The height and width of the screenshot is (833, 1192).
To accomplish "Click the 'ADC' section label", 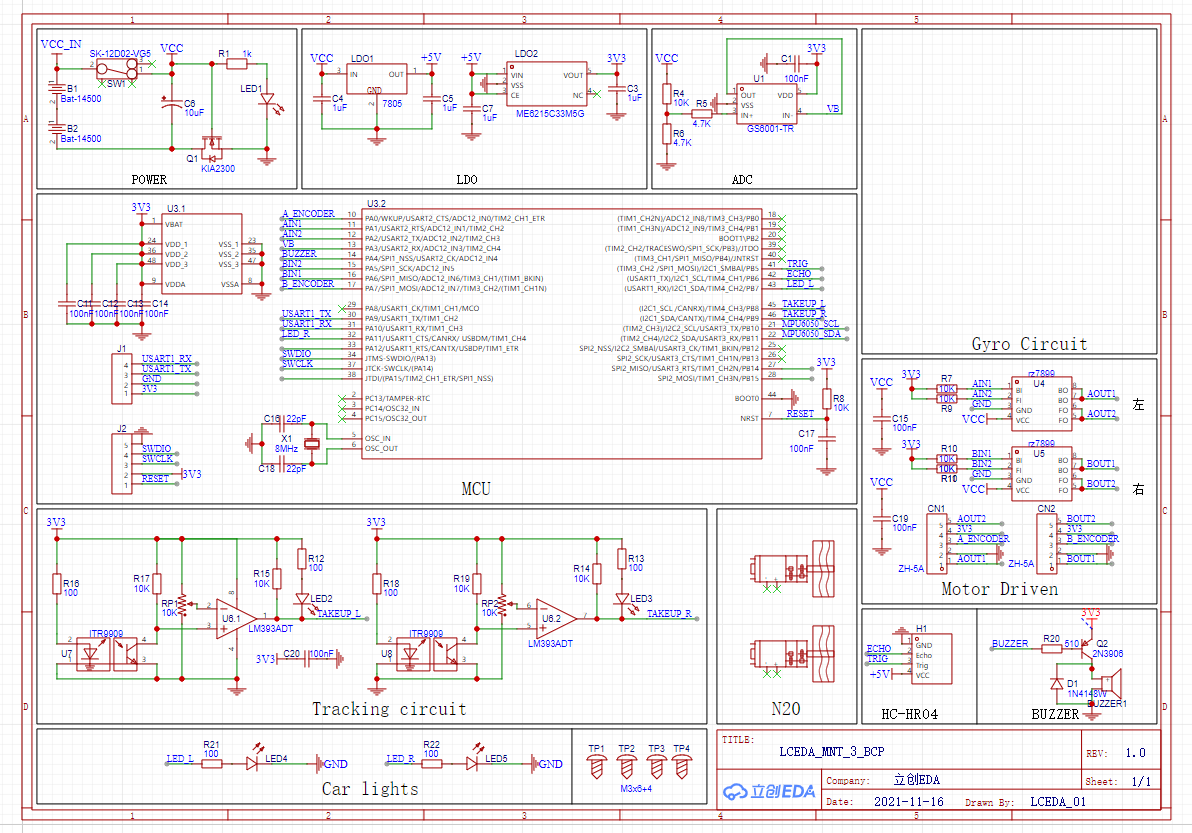I will [x=742, y=180].
